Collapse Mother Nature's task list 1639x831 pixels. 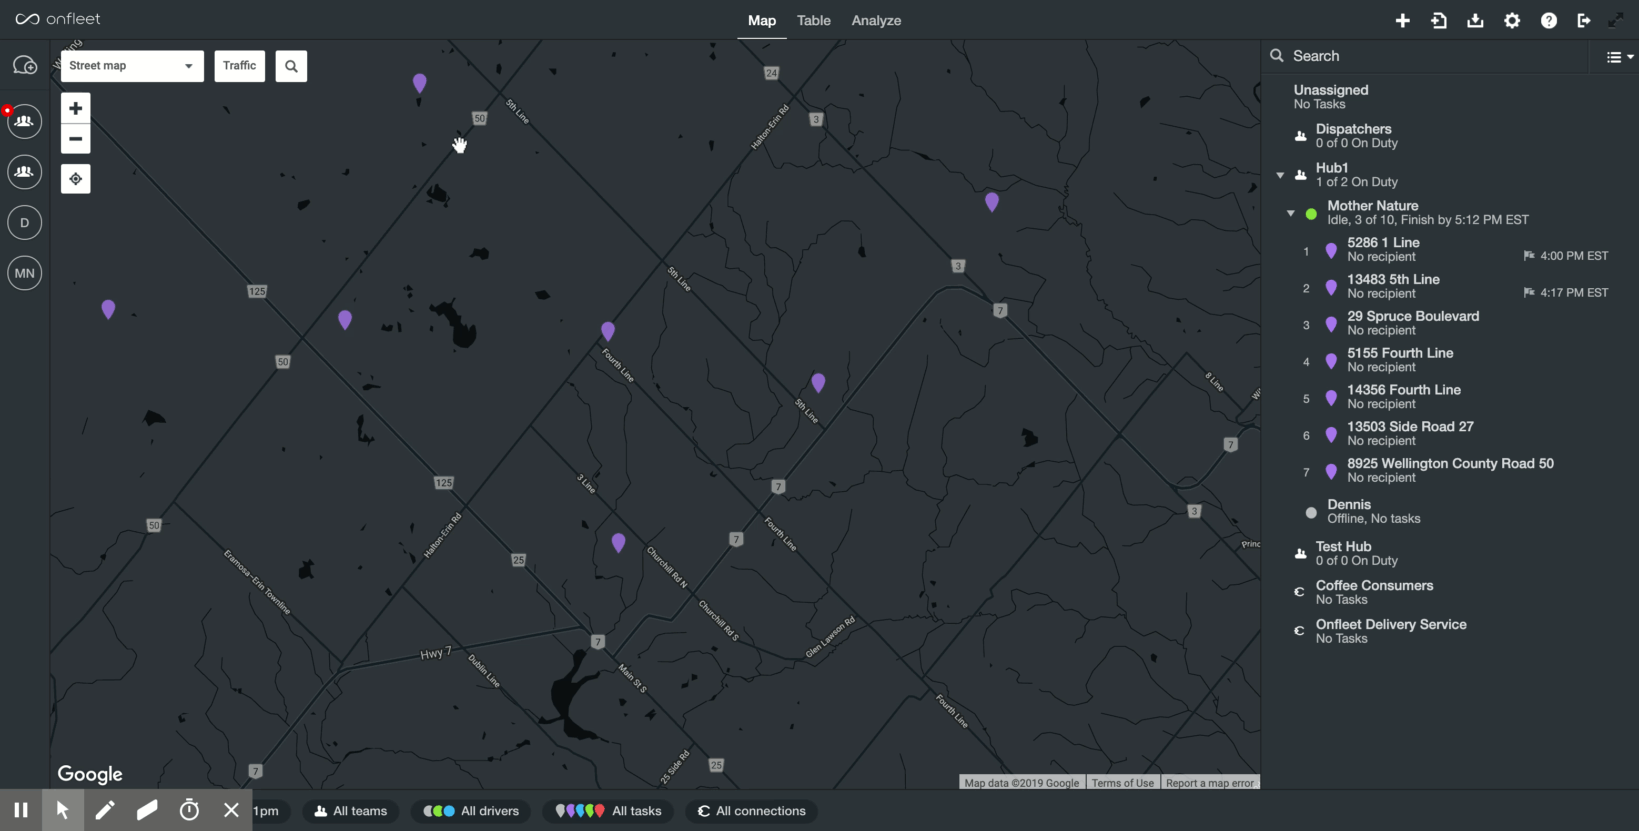coord(1290,213)
